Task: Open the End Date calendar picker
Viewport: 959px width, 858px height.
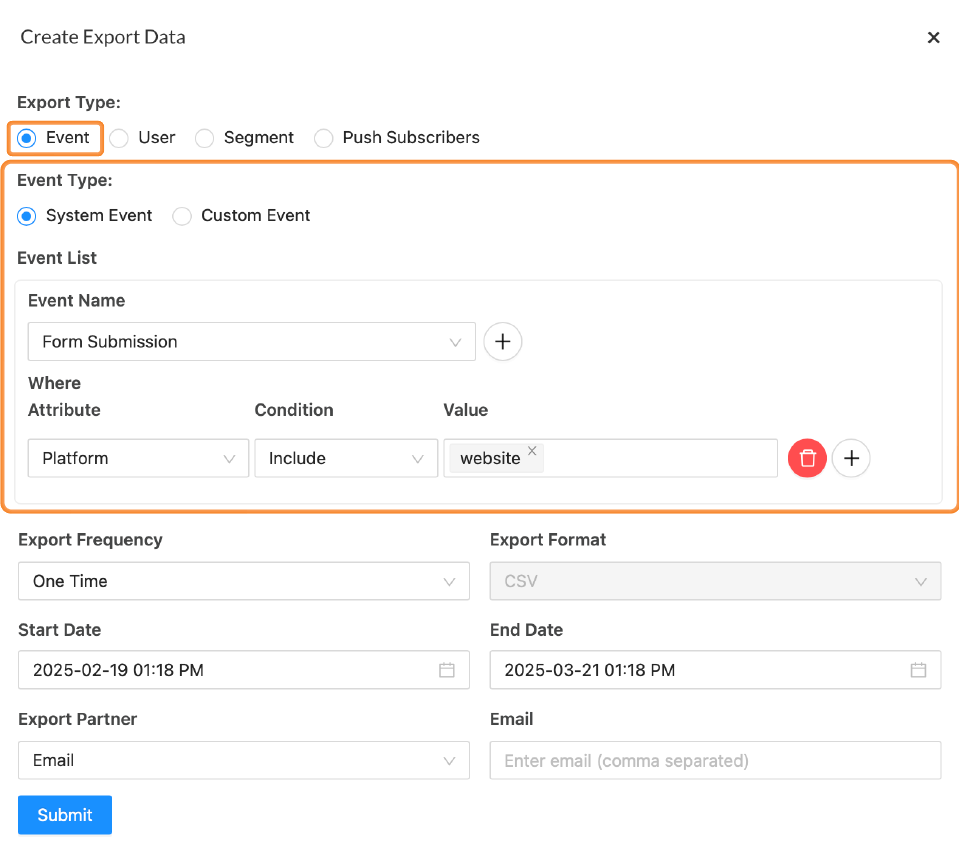Action: (919, 670)
